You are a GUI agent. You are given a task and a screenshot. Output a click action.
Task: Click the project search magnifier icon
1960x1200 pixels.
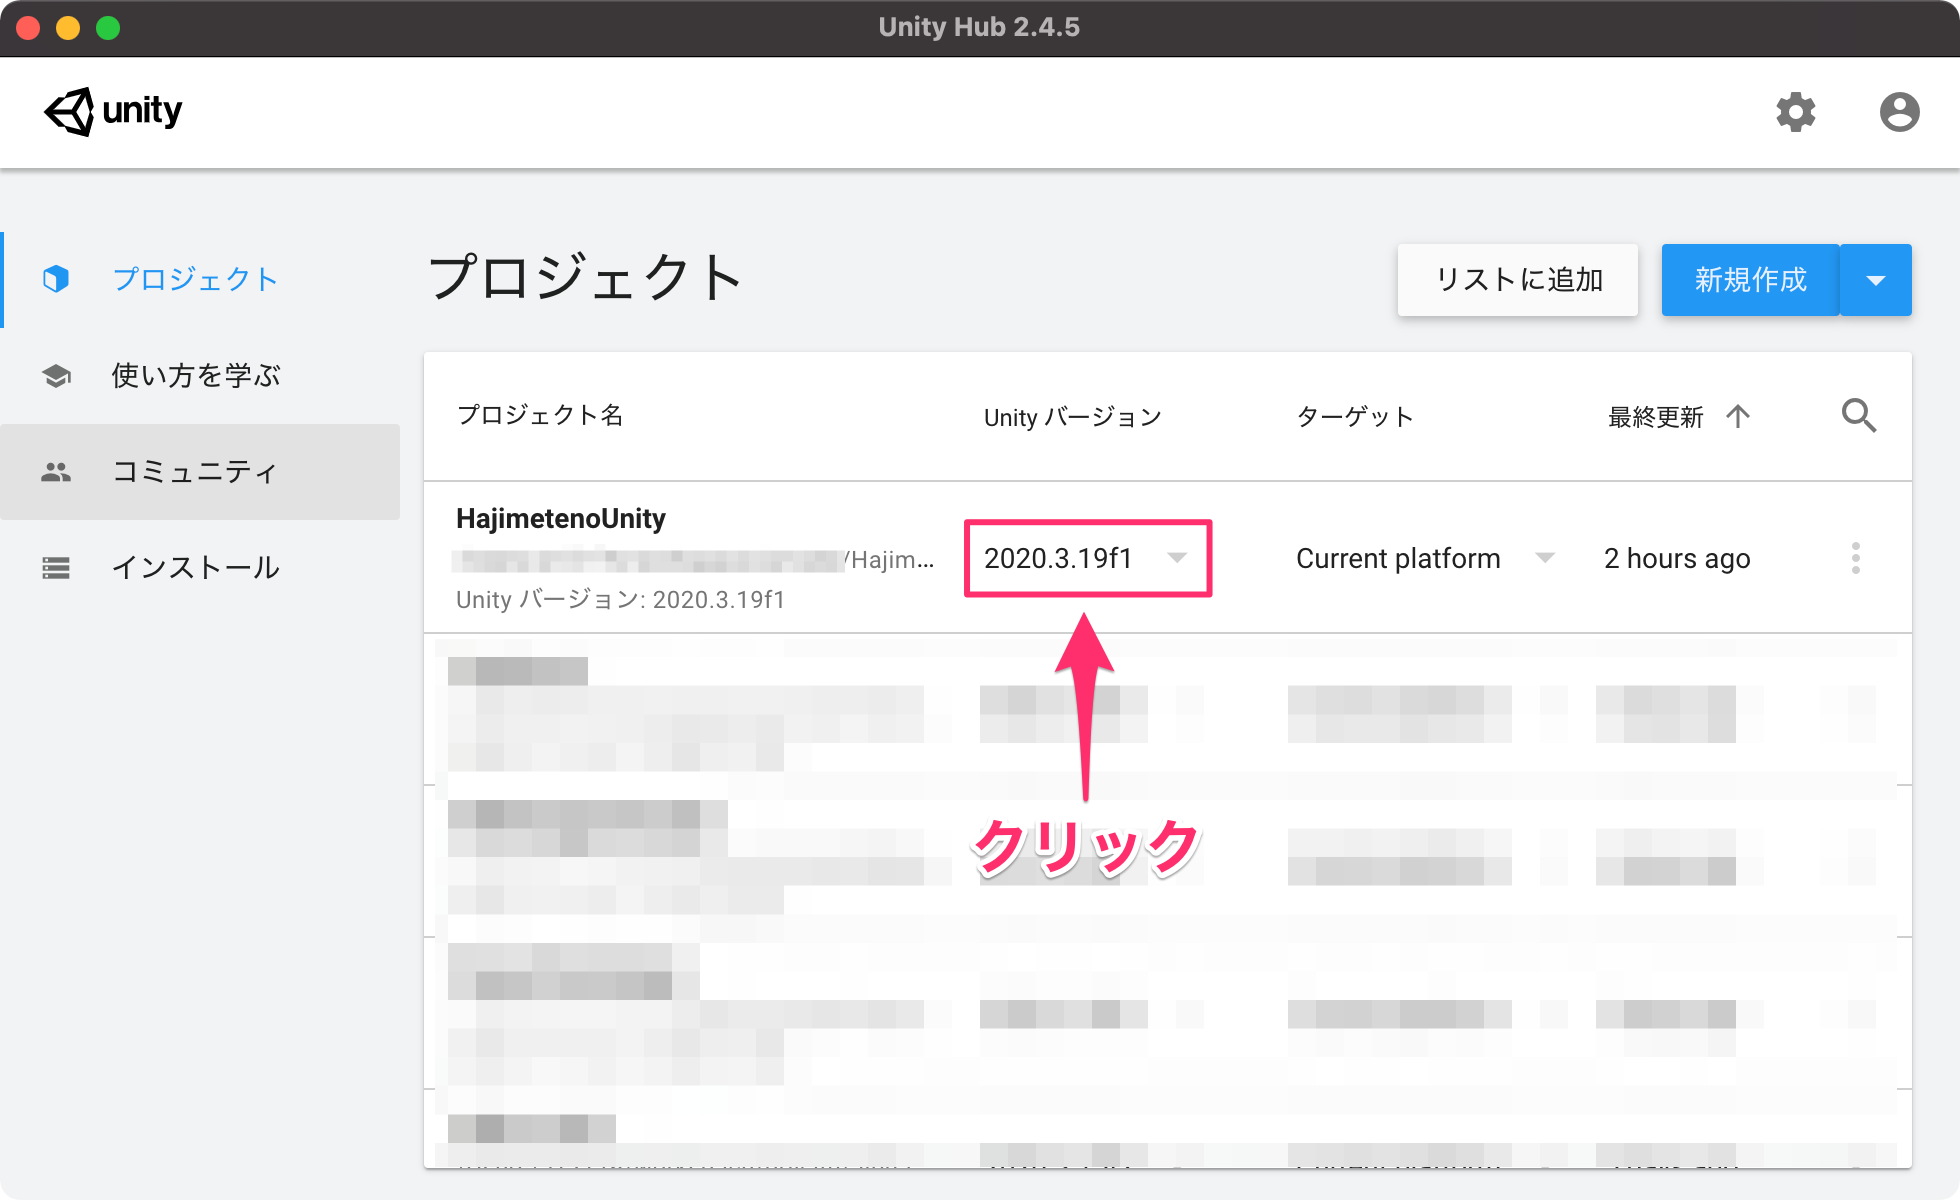[1859, 415]
